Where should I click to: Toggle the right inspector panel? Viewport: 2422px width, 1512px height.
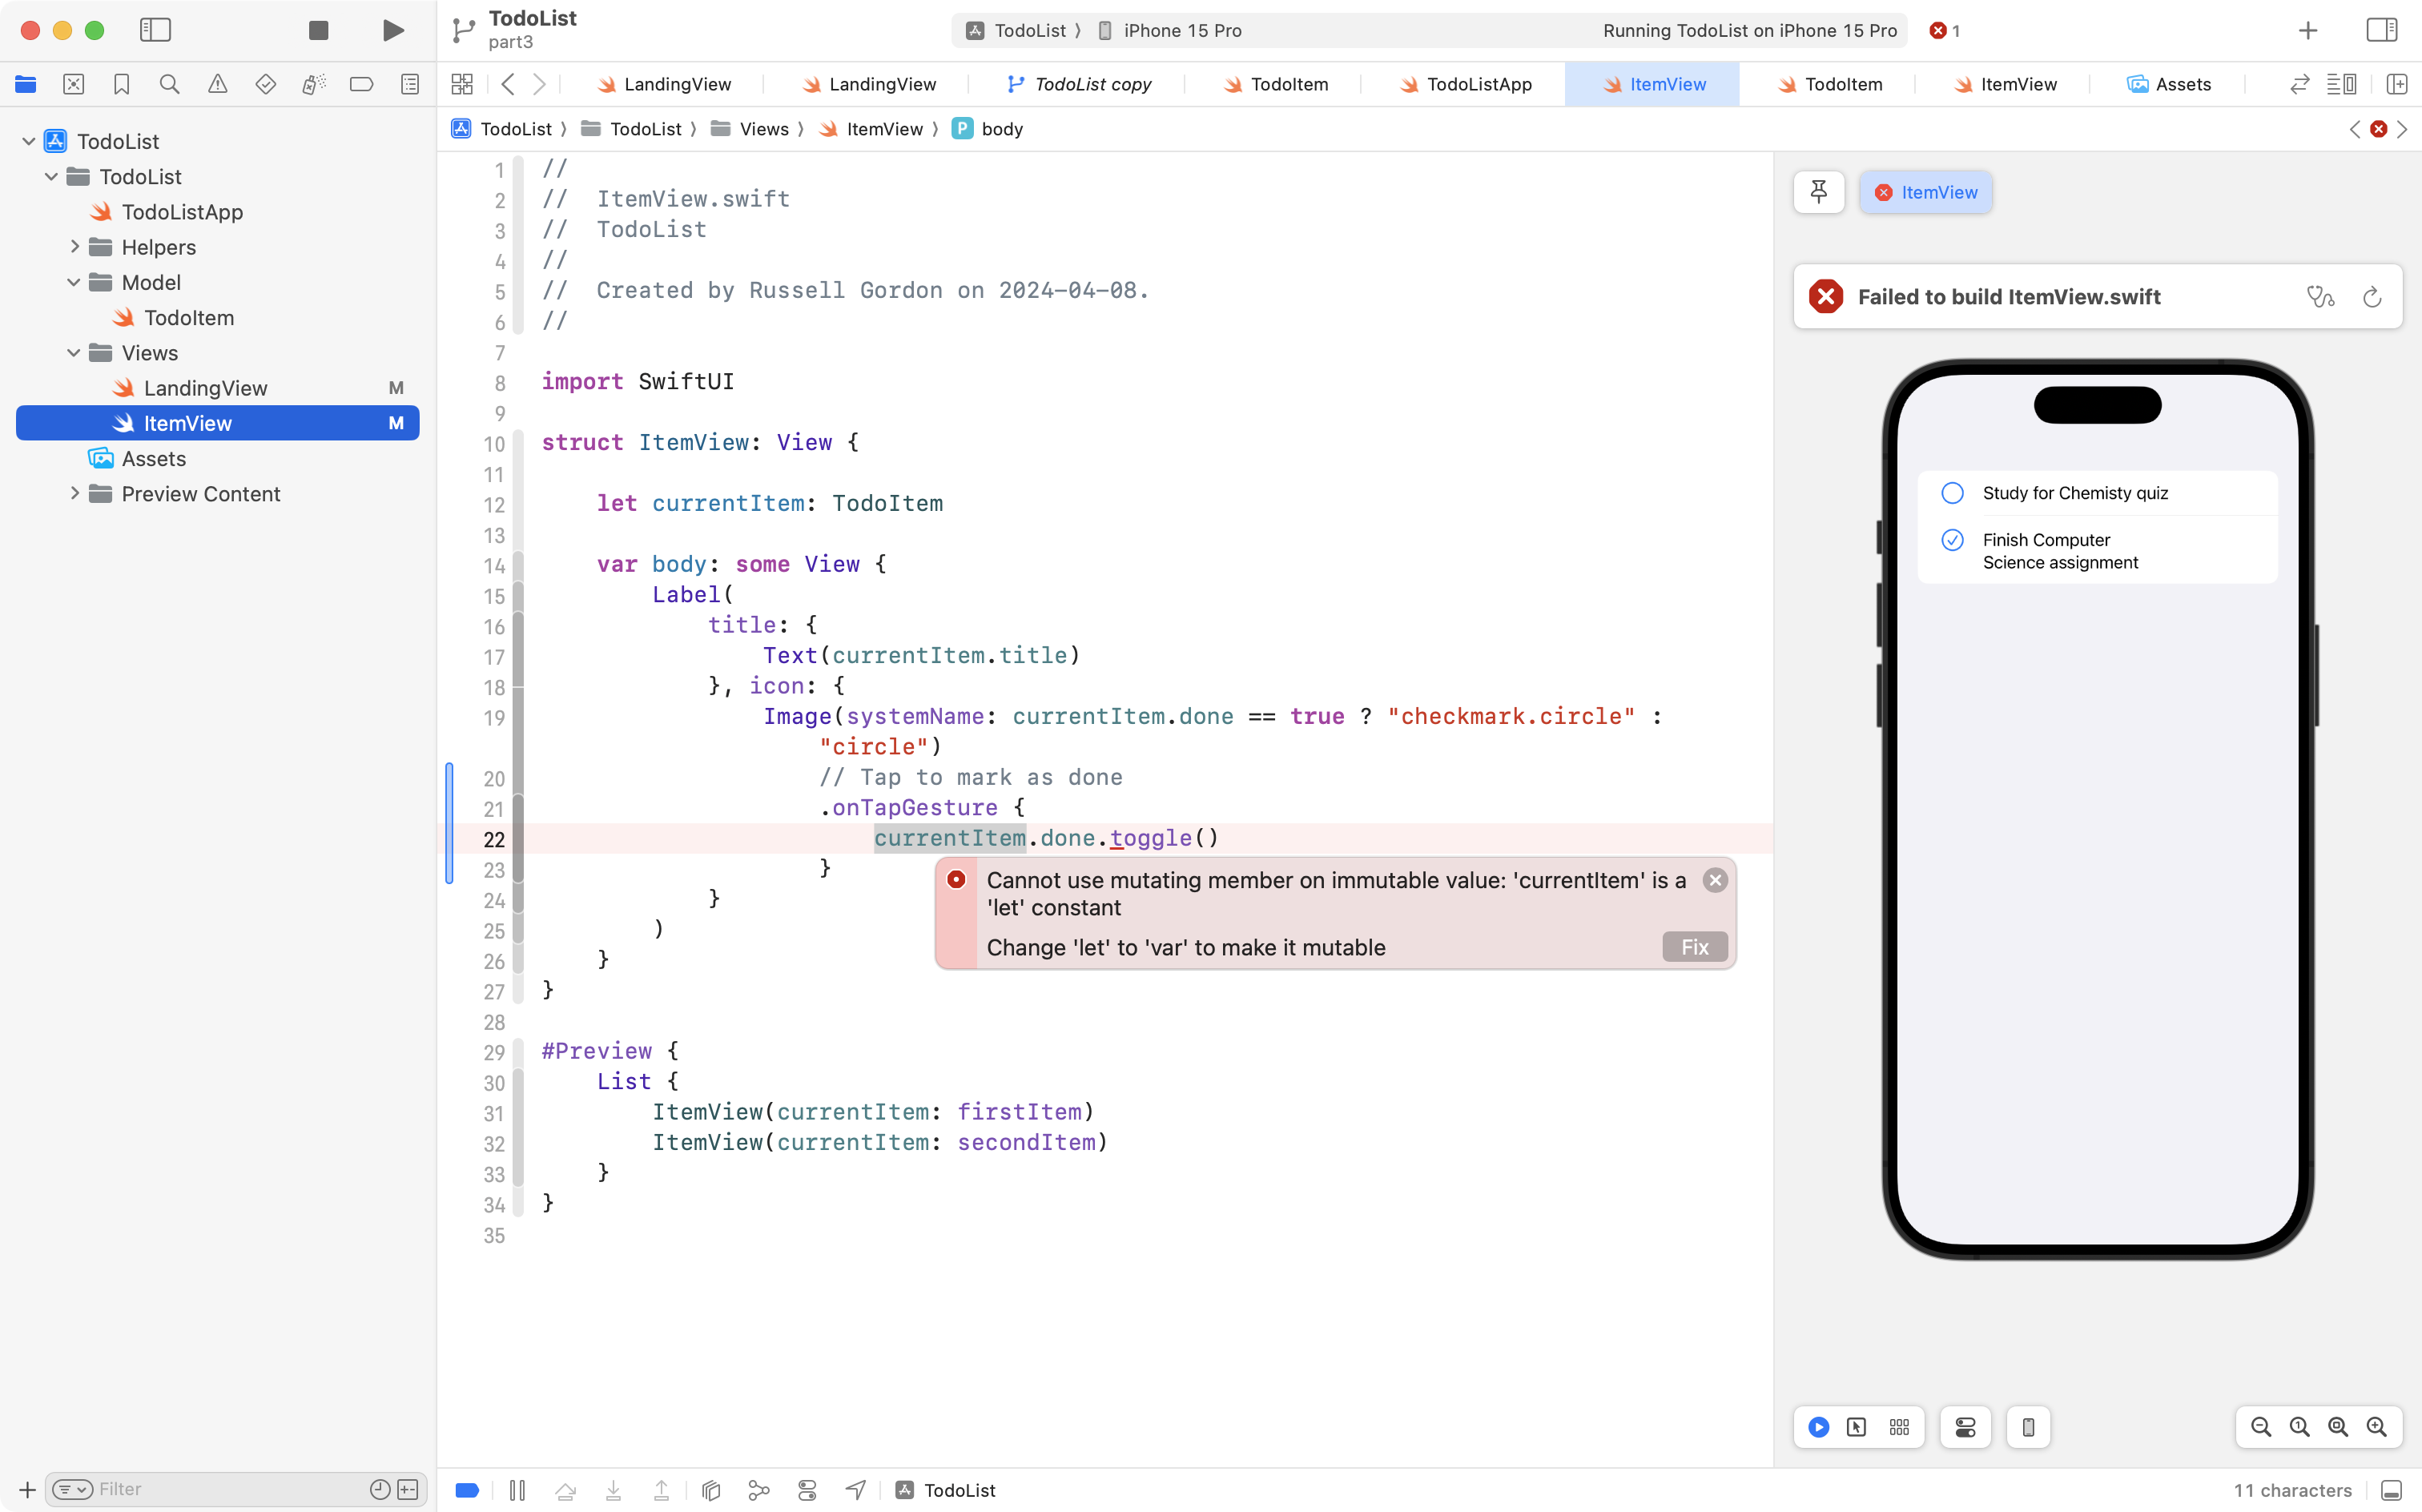tap(2381, 30)
